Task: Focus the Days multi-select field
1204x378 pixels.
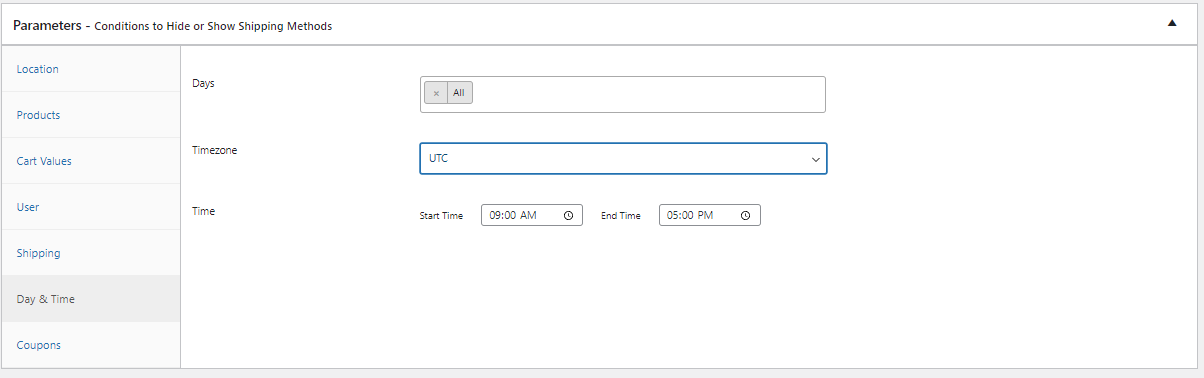Action: pos(623,94)
